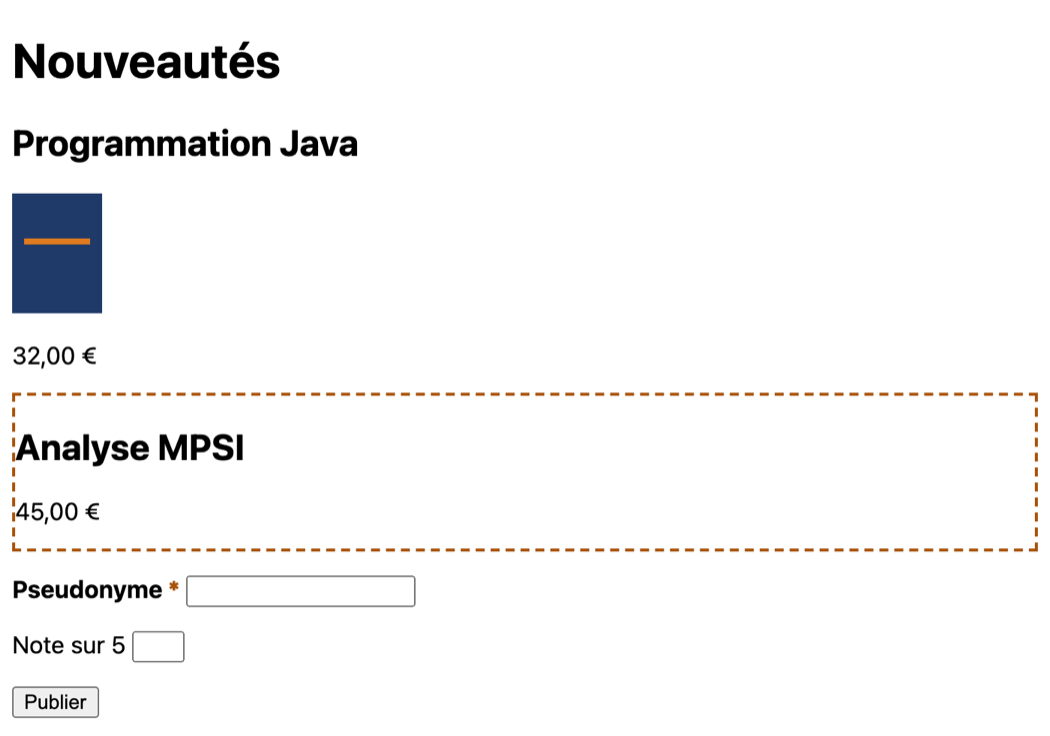Click the Note sur 5 label
The height and width of the screenshot is (736, 1050).
pyautogui.click(x=69, y=646)
